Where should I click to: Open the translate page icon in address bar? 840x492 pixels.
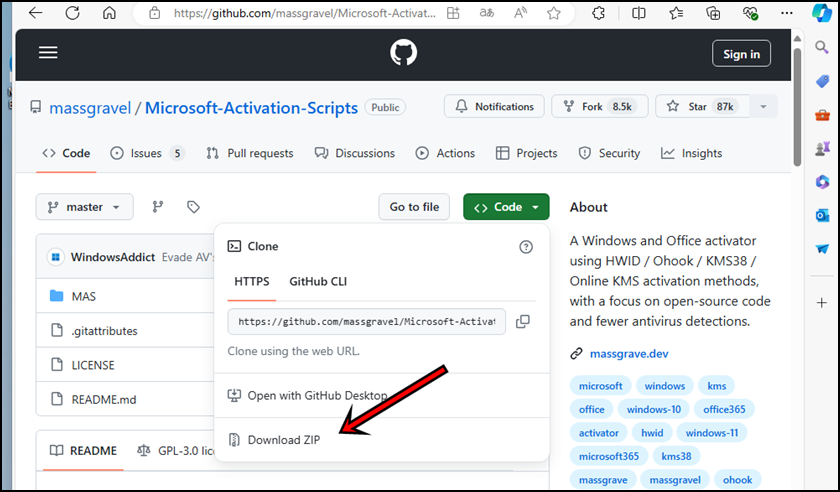pyautogui.click(x=486, y=13)
